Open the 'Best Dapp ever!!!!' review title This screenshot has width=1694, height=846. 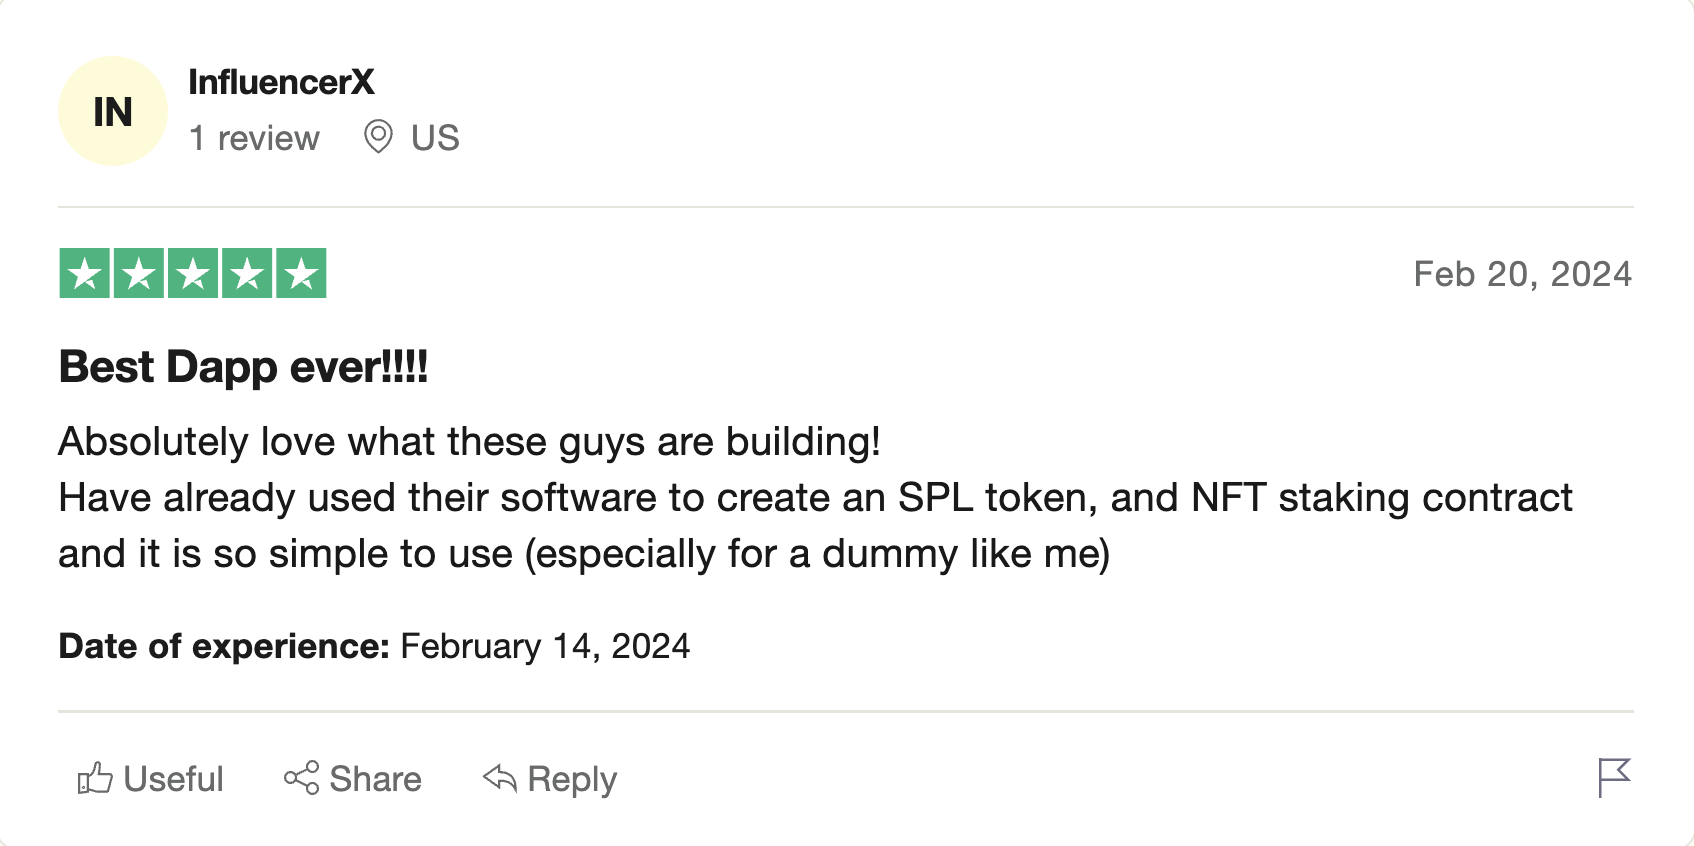pos(243,367)
